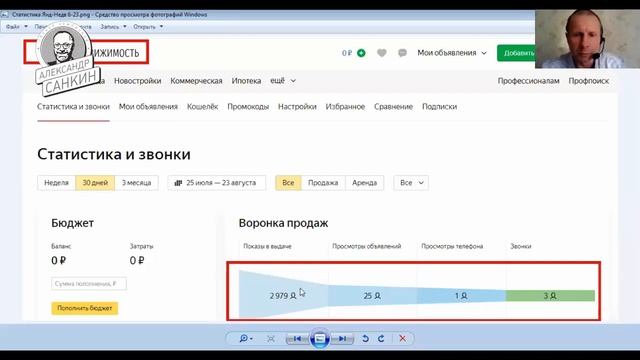Start the slideshow with the round center button
The width and height of the screenshot is (640, 360).
[320, 338]
